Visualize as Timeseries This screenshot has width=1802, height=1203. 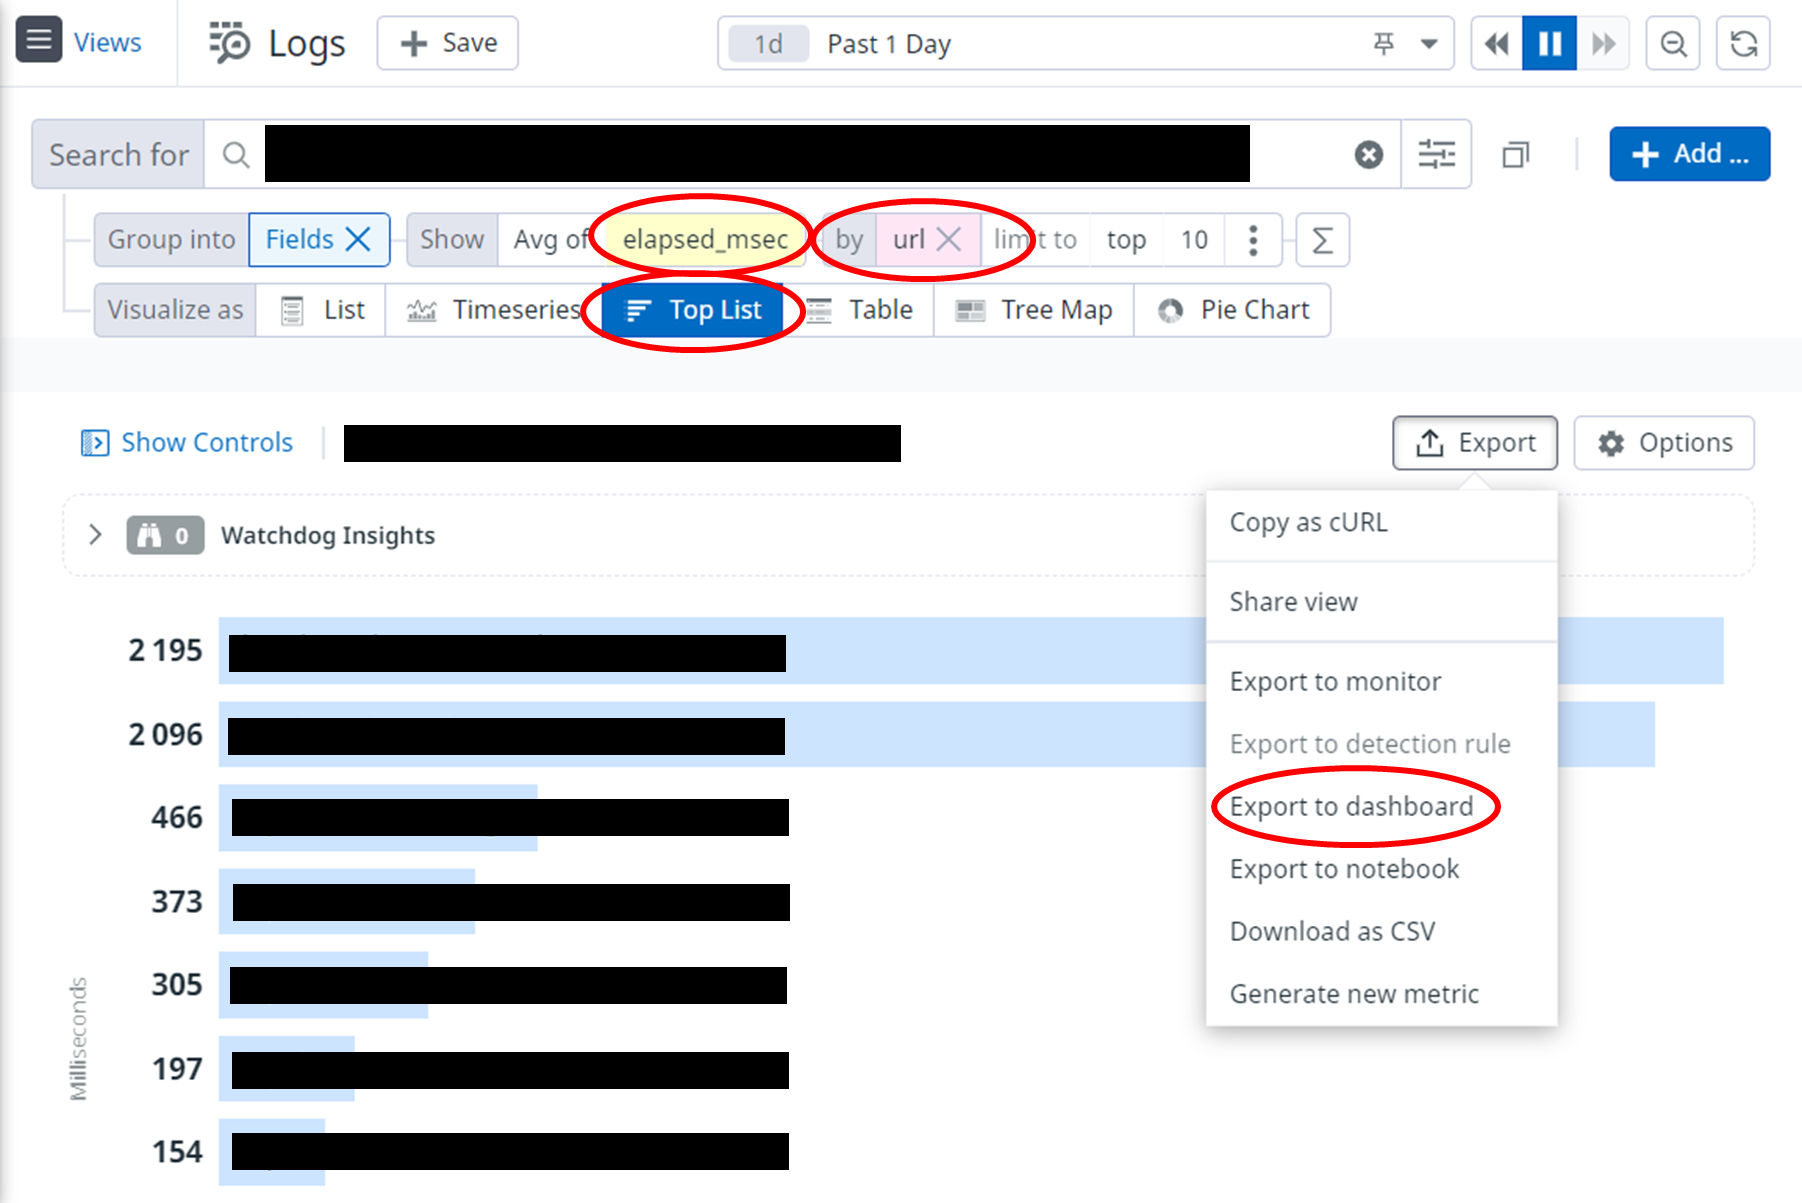click(x=494, y=310)
